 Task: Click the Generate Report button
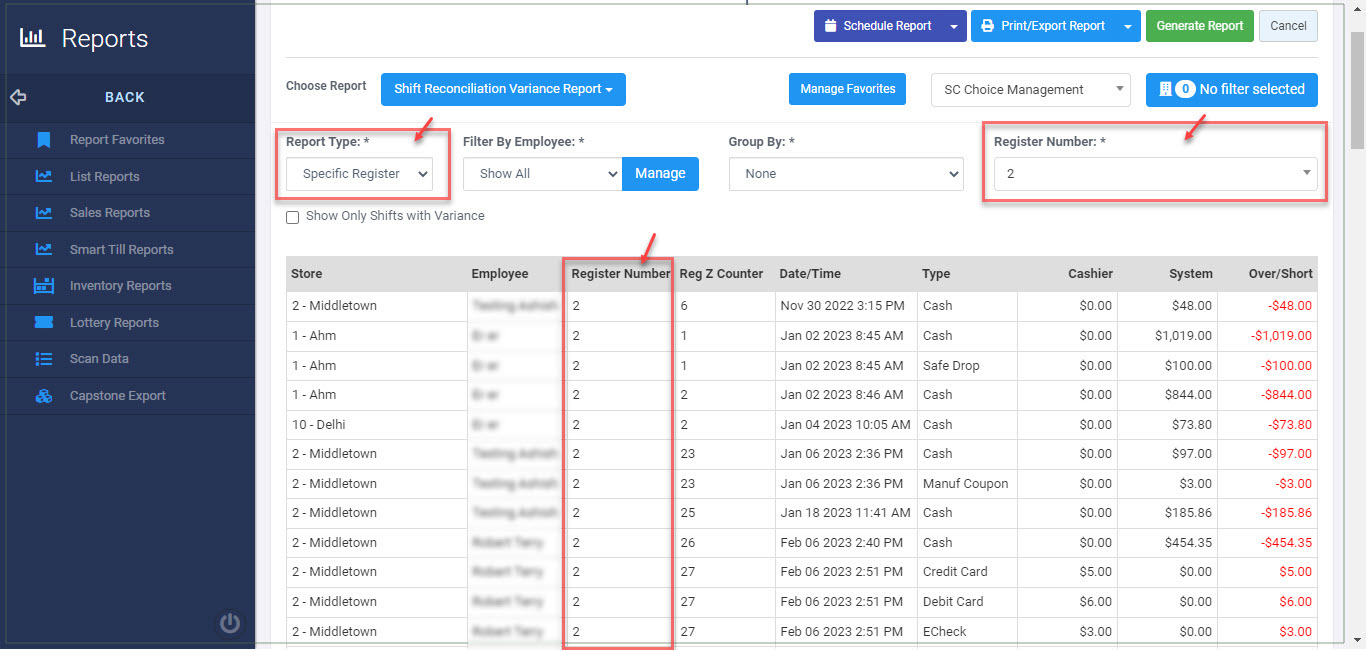[1199, 26]
